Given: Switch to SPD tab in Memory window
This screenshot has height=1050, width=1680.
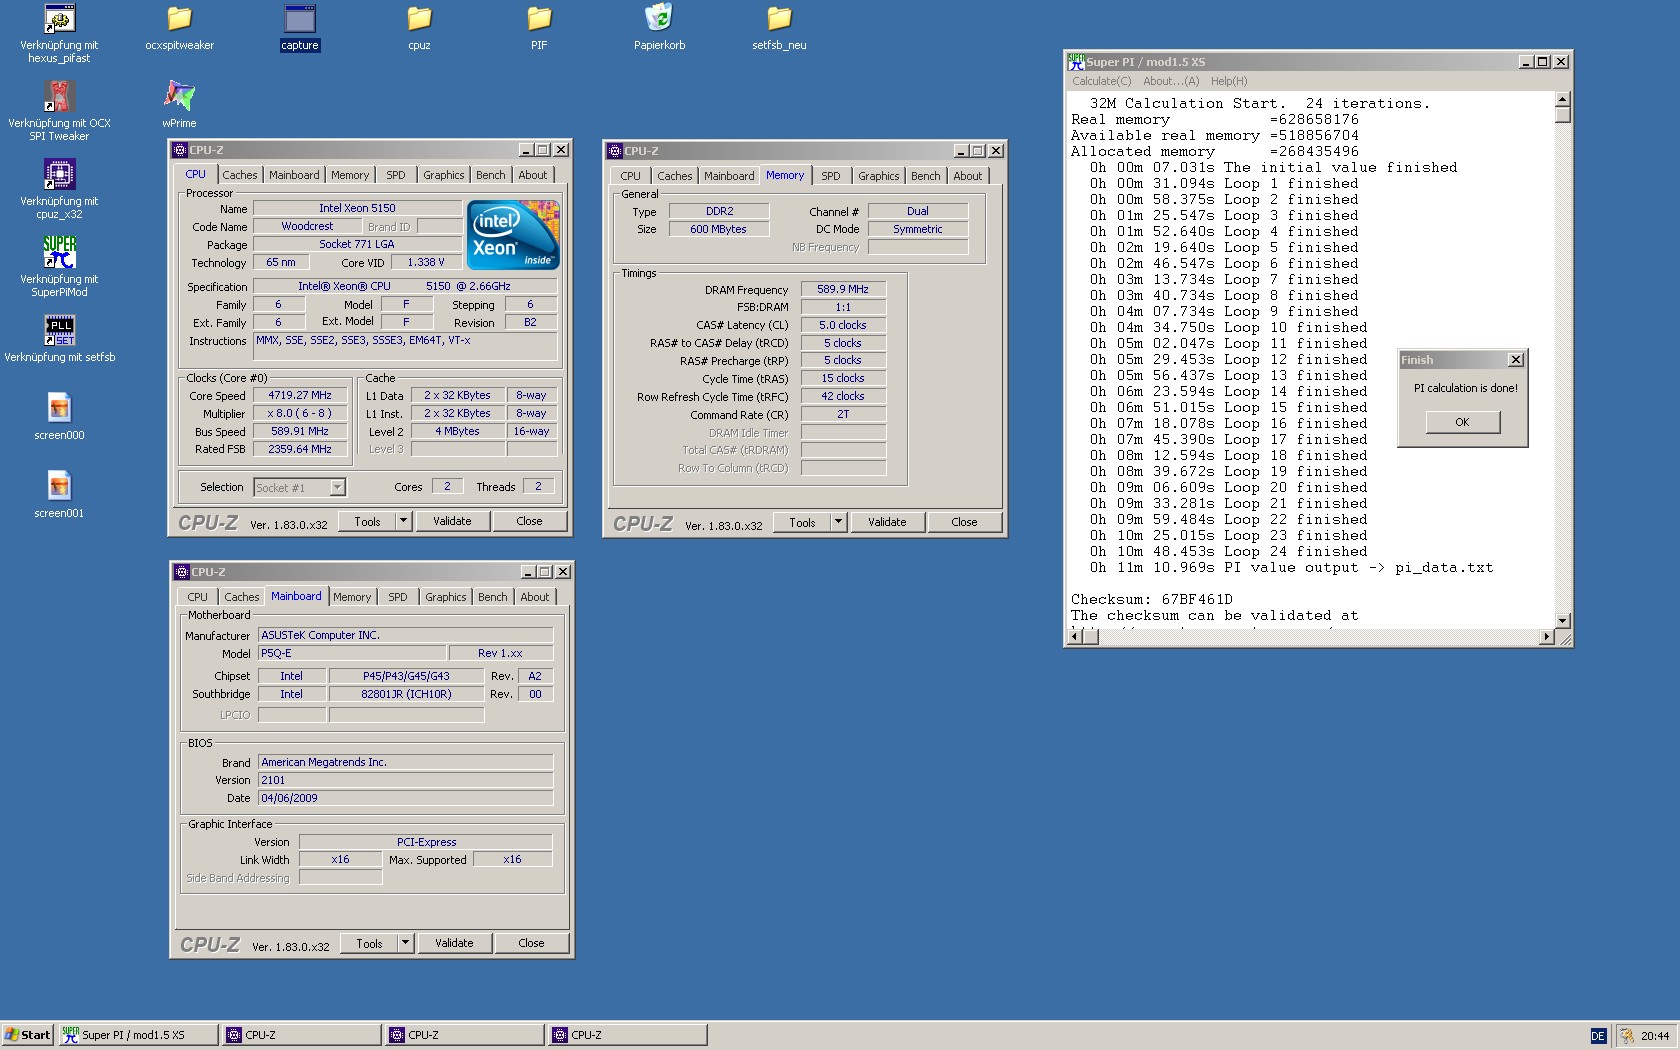Looking at the screenshot, I should pos(831,176).
